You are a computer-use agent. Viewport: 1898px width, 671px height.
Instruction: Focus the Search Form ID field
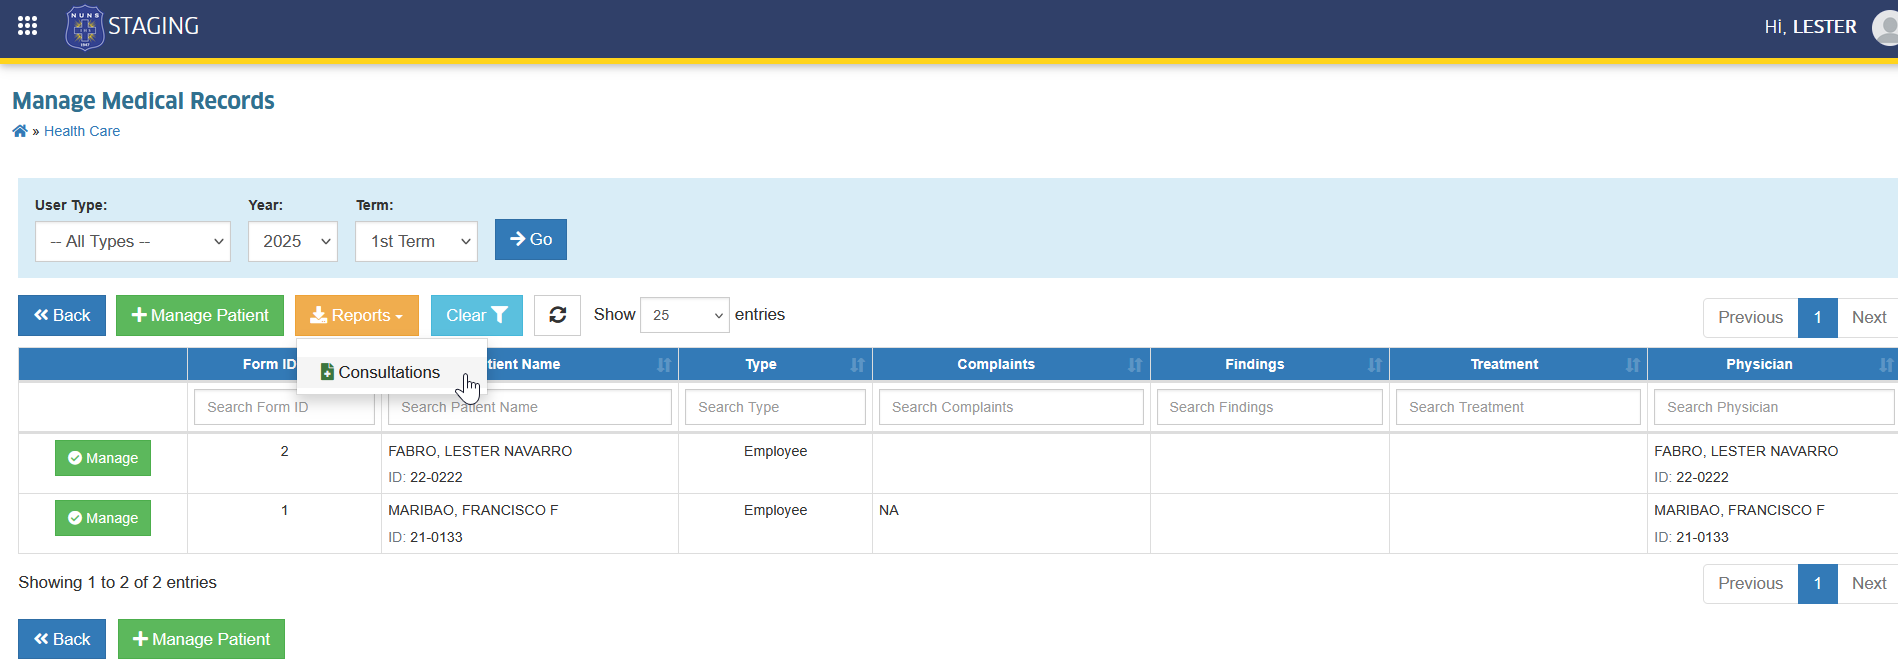tap(284, 407)
